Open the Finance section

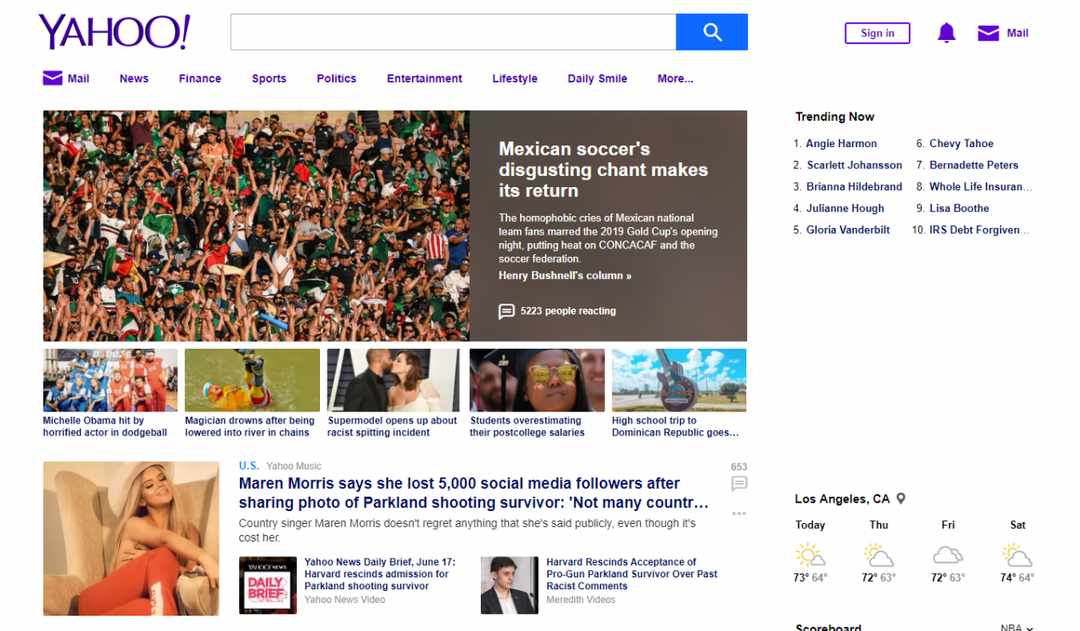[200, 79]
